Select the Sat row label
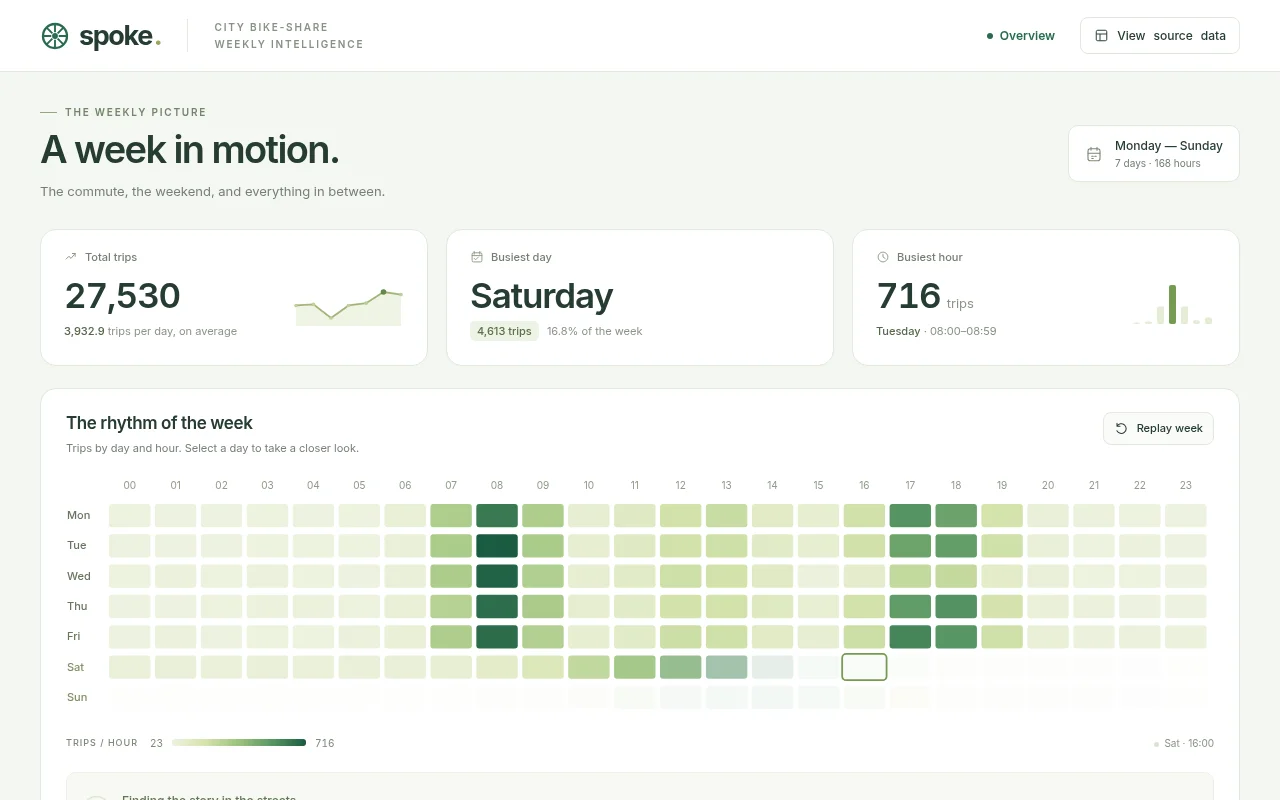Image resolution: width=1280 pixels, height=800 pixels. click(x=76, y=667)
